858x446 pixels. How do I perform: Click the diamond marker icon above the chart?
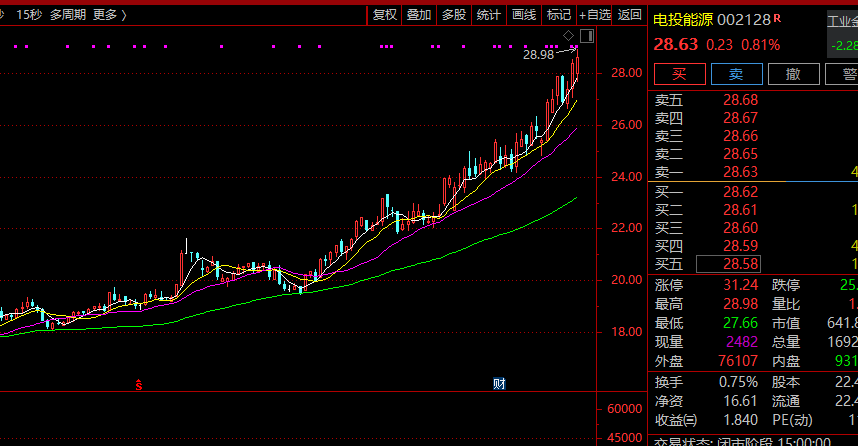tap(569, 36)
